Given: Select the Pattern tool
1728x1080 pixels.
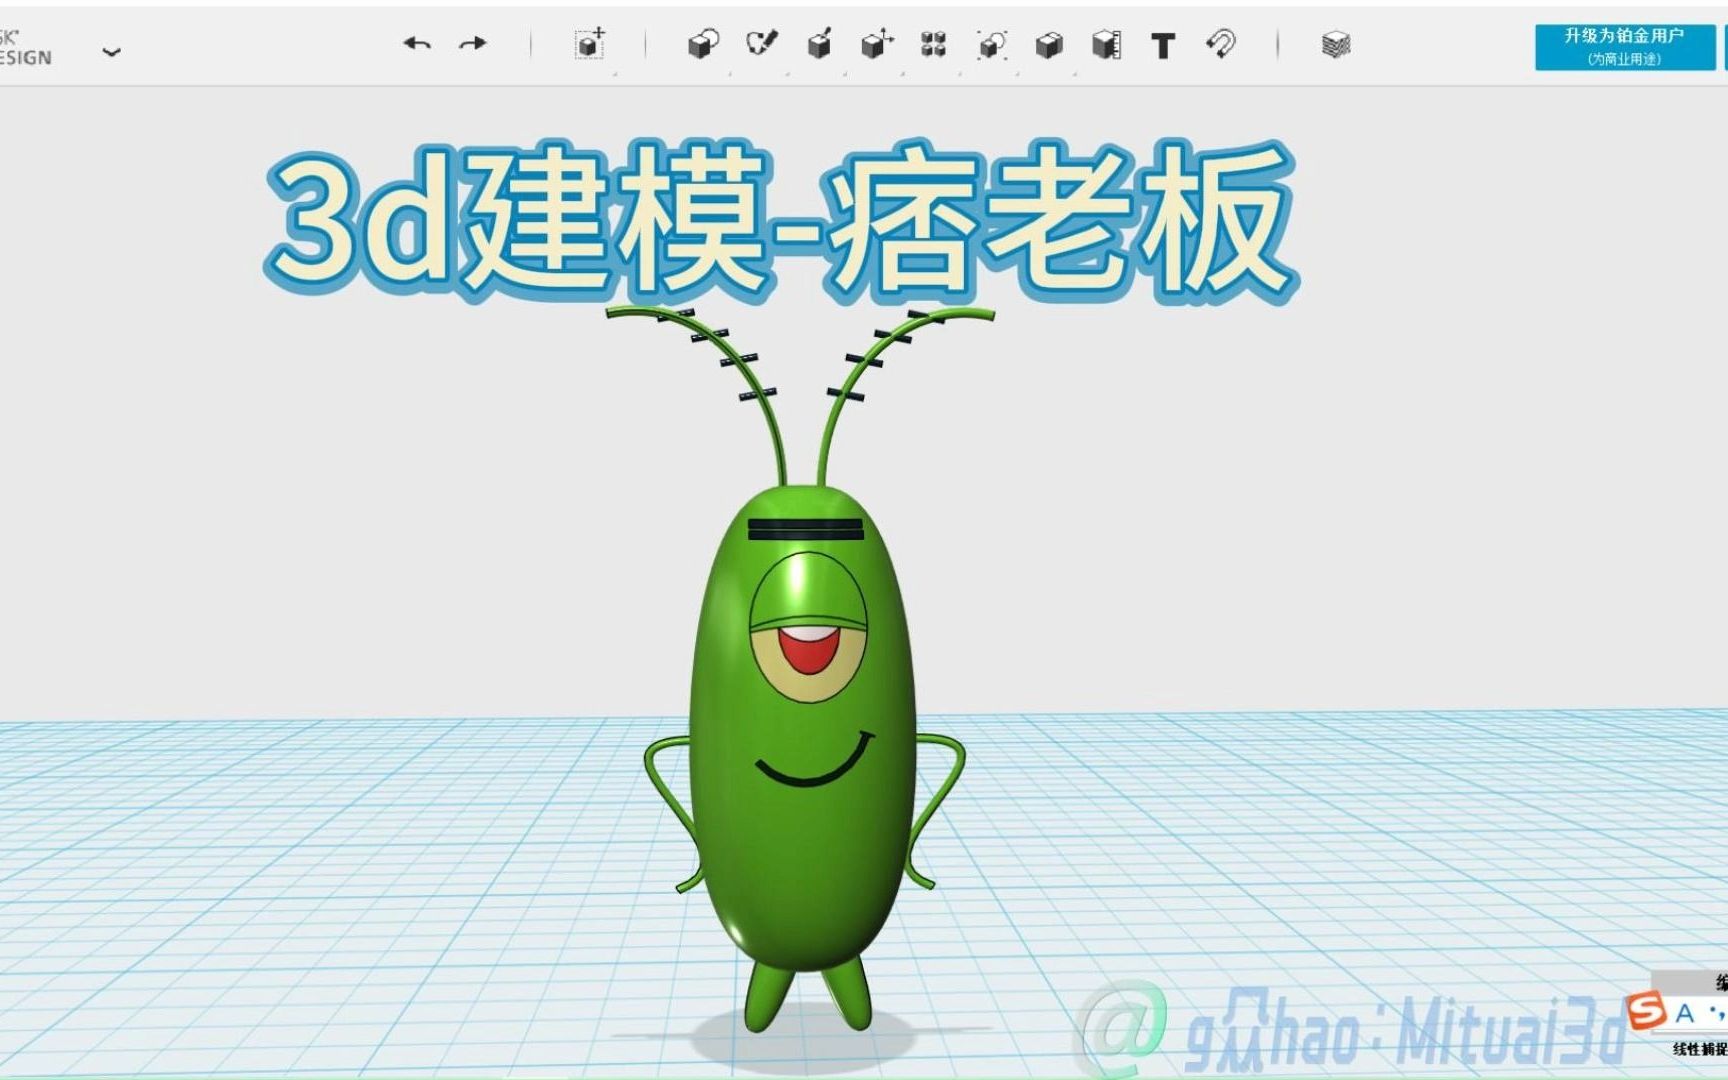Looking at the screenshot, I should [x=932, y=45].
